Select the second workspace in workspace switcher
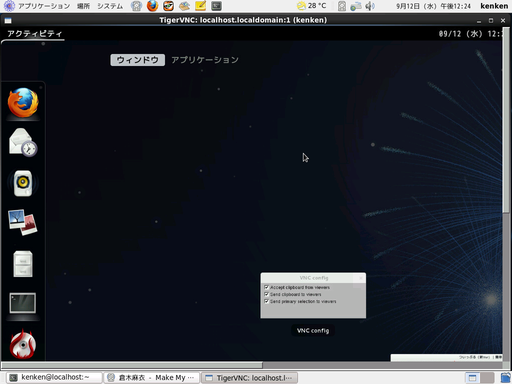Viewport: 512px width, 384px height. [487, 378]
